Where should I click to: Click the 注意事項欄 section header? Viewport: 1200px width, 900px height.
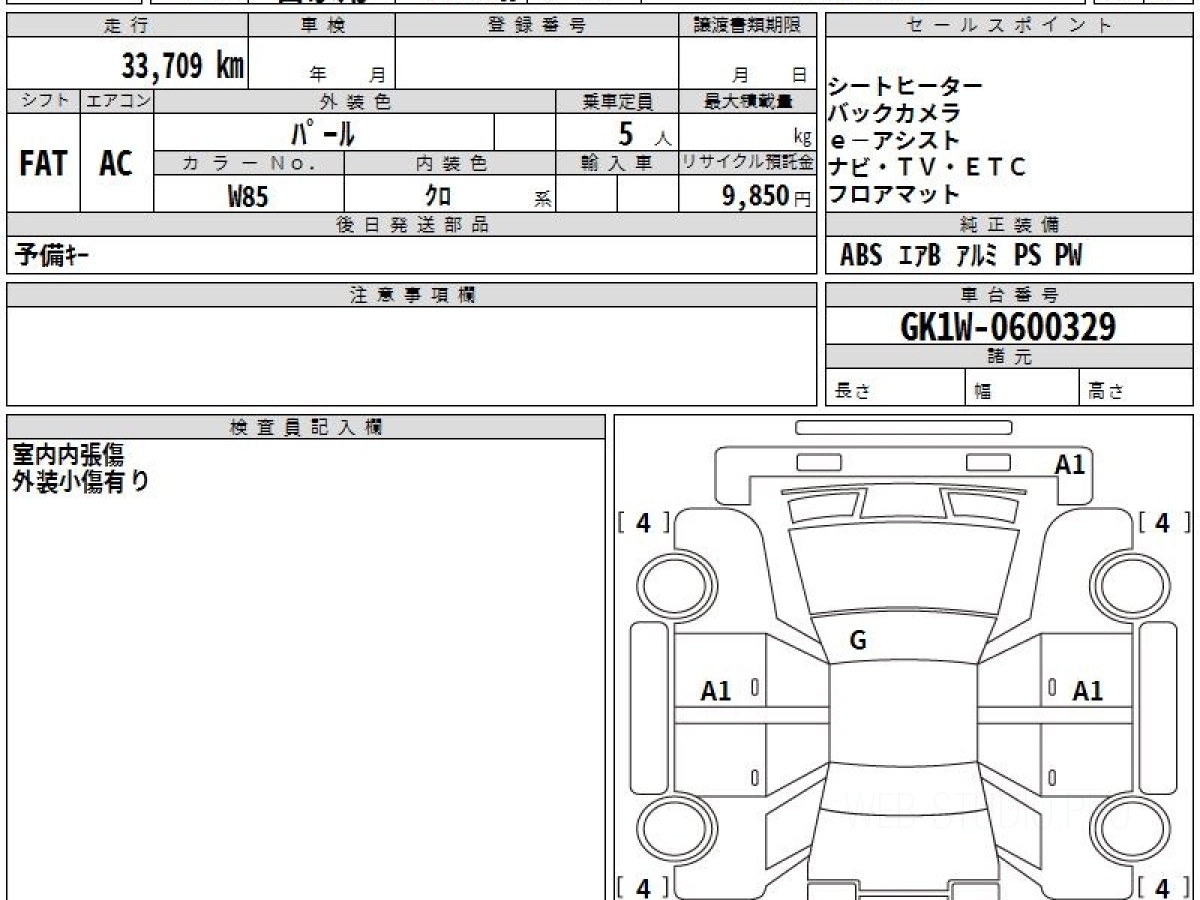411,295
